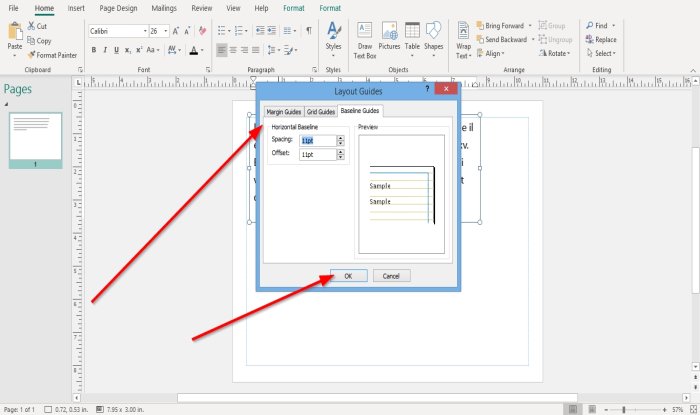
Task: Cut the selection with Cut
Action: click(x=37, y=26)
